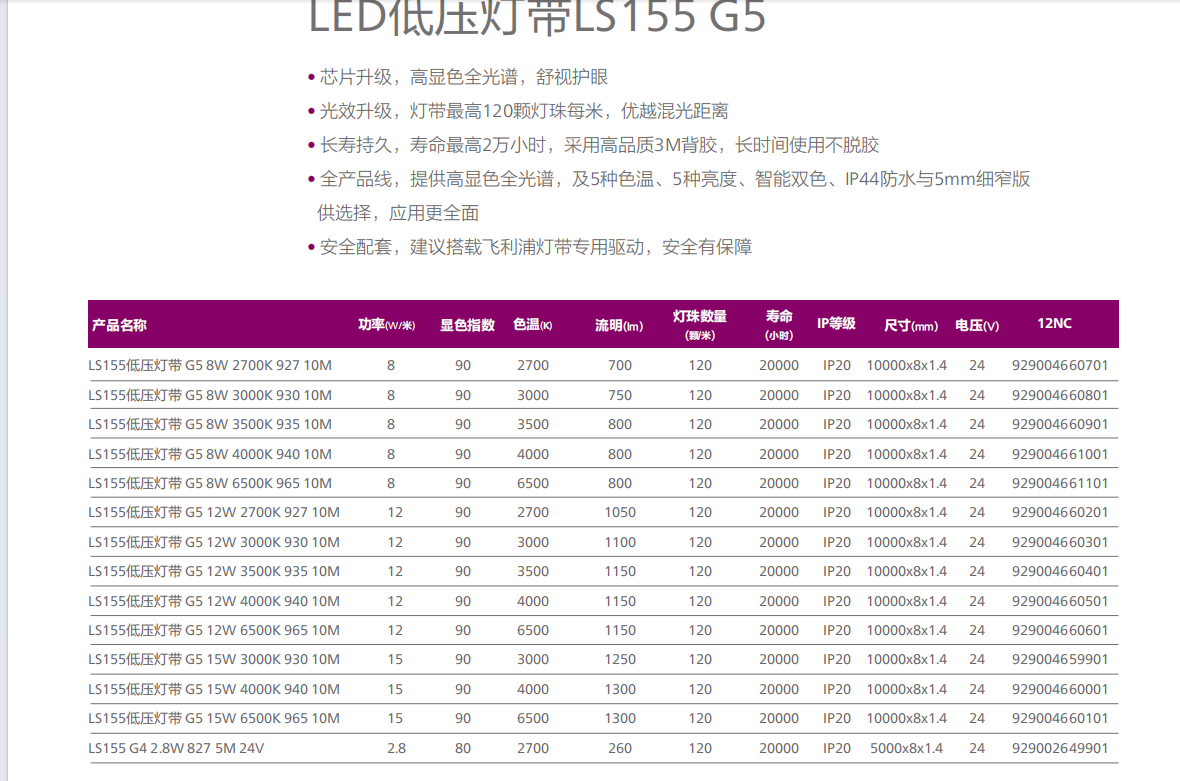Select the 流明 column header
The width and height of the screenshot is (1180, 781).
pyautogui.click(x=619, y=325)
